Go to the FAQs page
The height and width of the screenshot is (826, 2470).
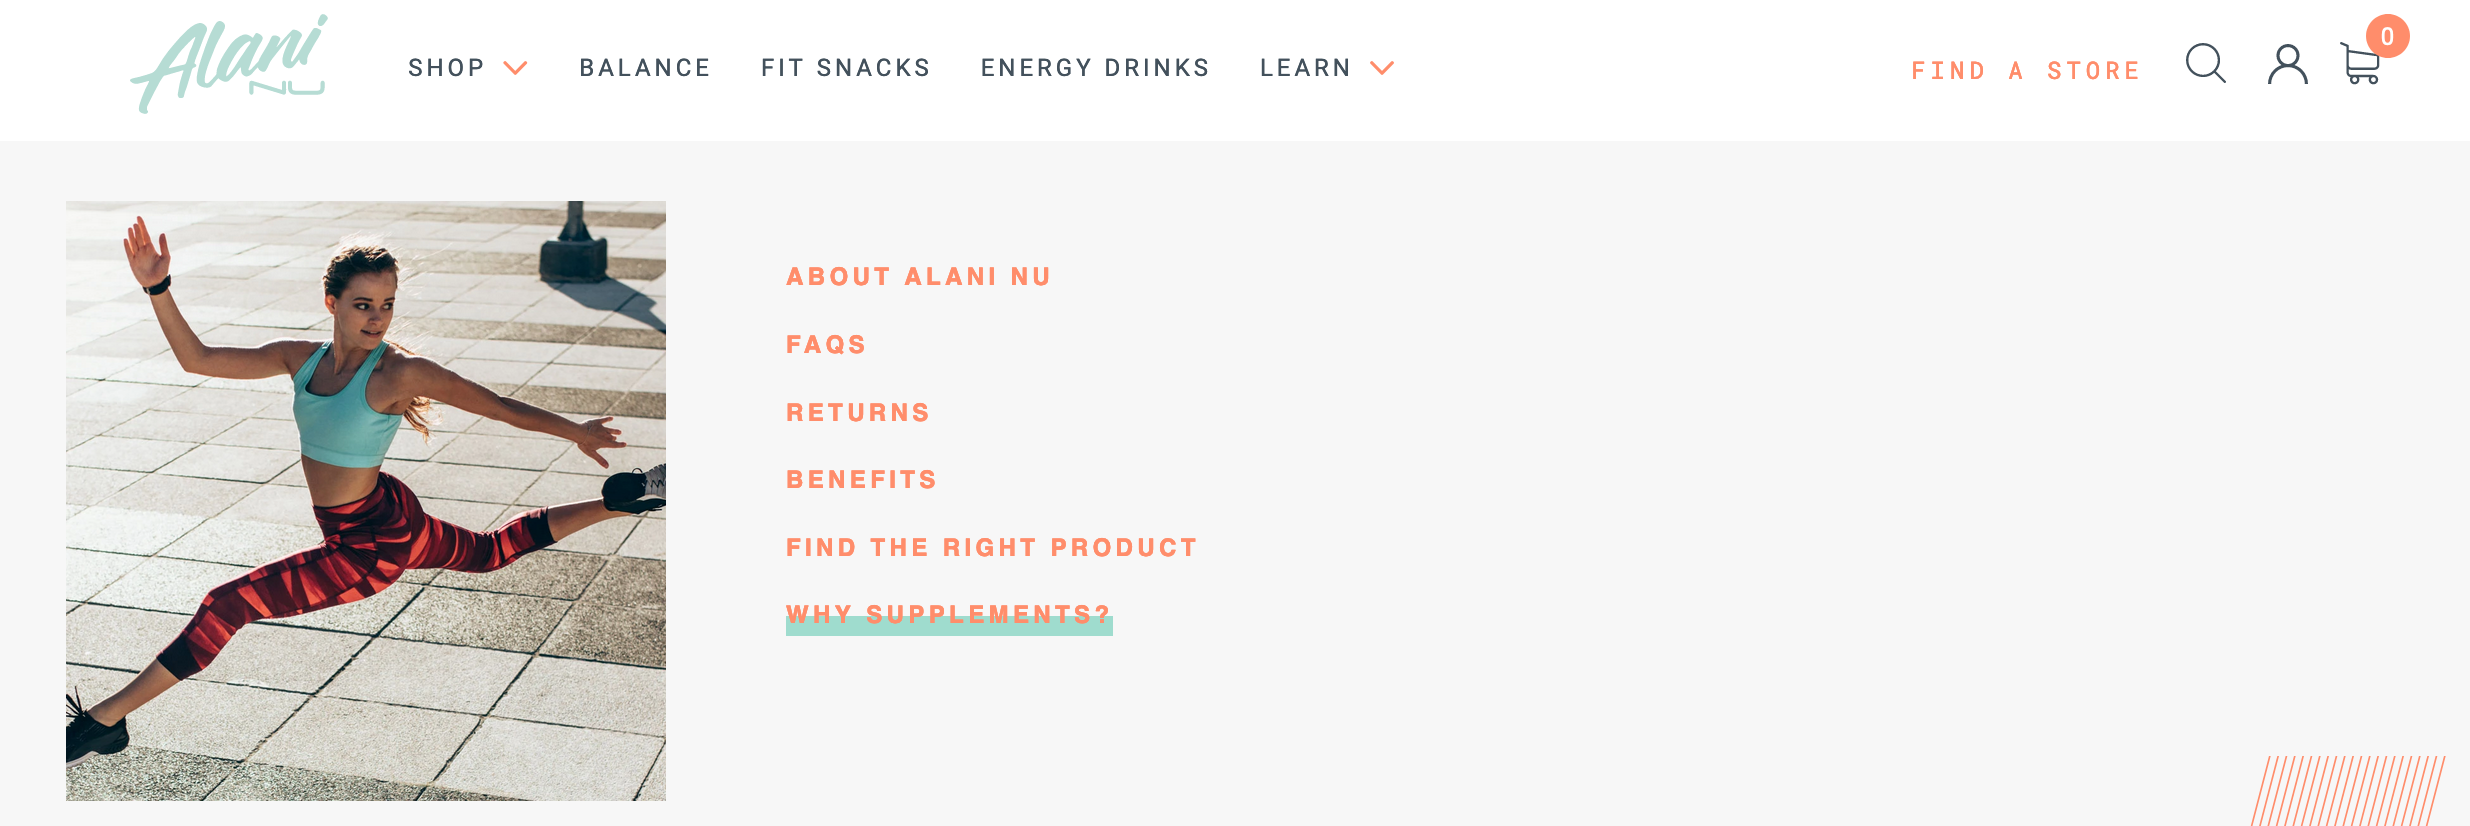pos(826,345)
